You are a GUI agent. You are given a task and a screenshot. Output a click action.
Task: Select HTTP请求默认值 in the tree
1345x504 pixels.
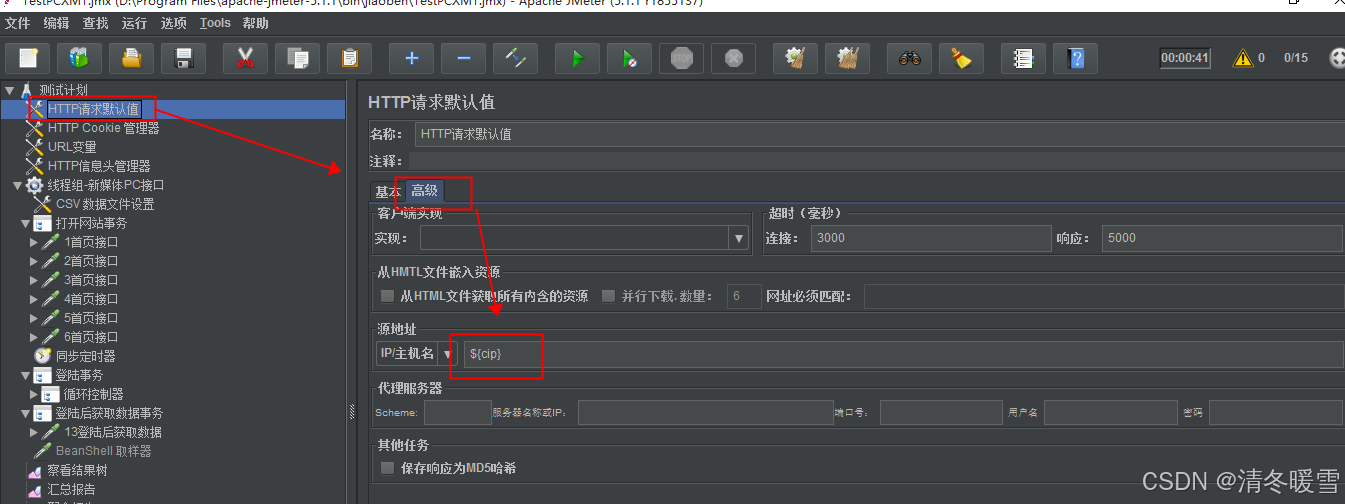95,109
